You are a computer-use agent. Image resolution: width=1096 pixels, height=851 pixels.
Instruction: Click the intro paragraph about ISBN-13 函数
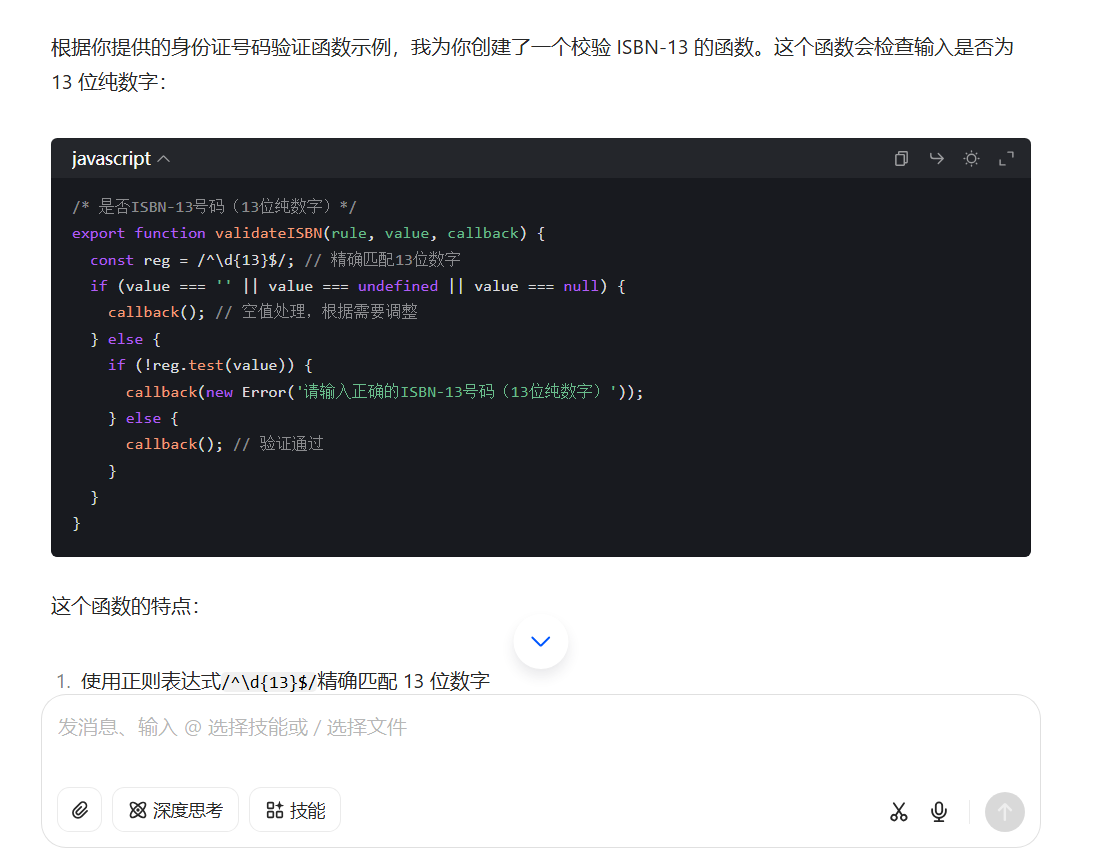coord(533,64)
